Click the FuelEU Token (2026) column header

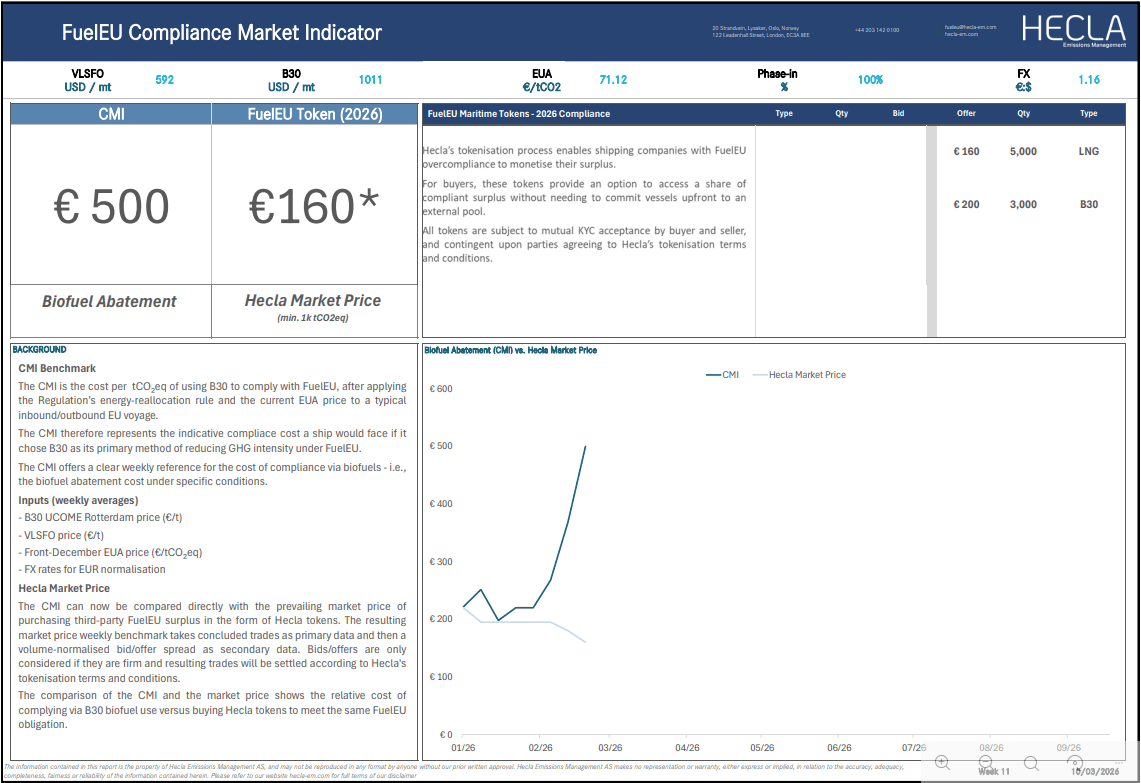(315, 114)
